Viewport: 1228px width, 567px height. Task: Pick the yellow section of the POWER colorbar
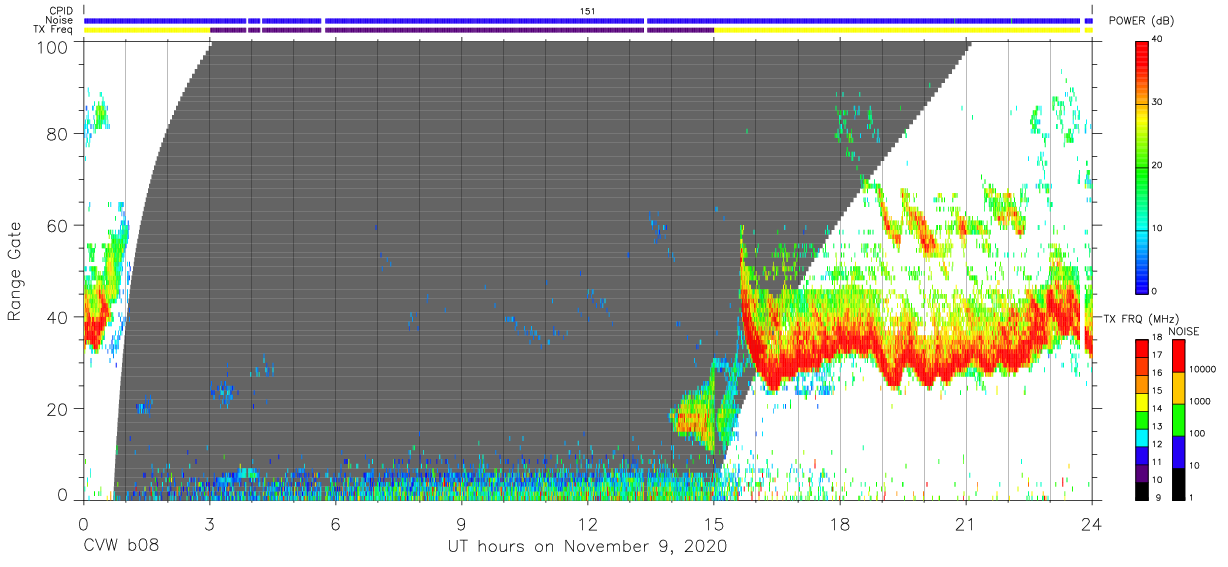pyautogui.click(x=1143, y=120)
